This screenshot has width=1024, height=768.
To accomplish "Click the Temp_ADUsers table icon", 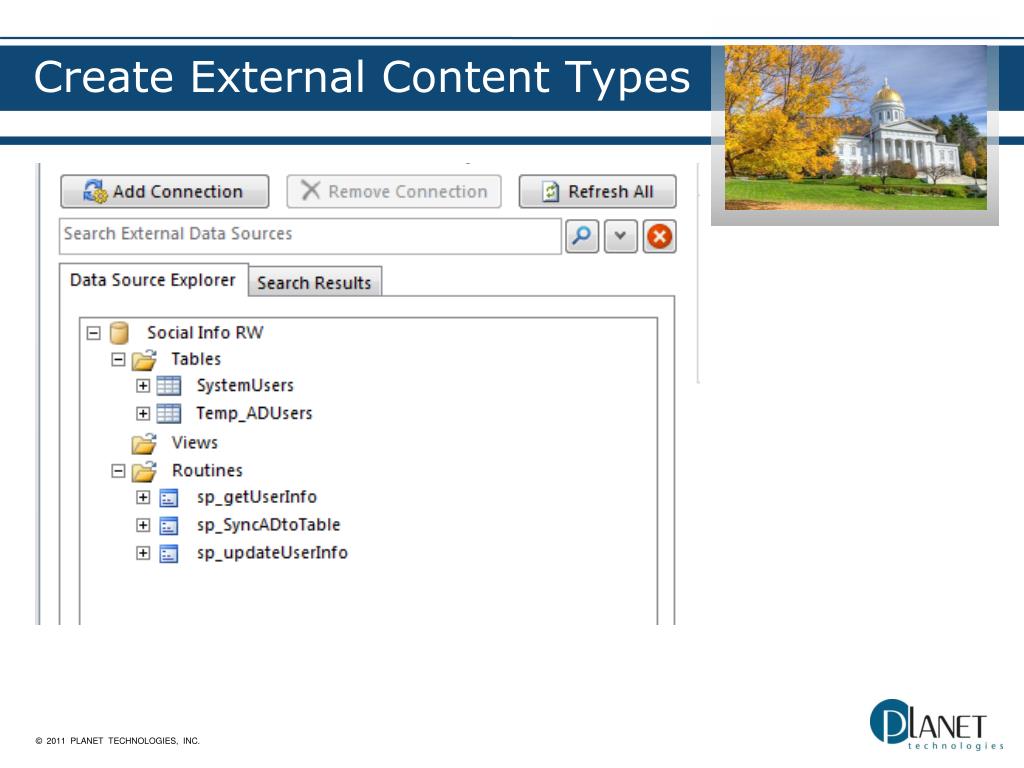I will (169, 413).
